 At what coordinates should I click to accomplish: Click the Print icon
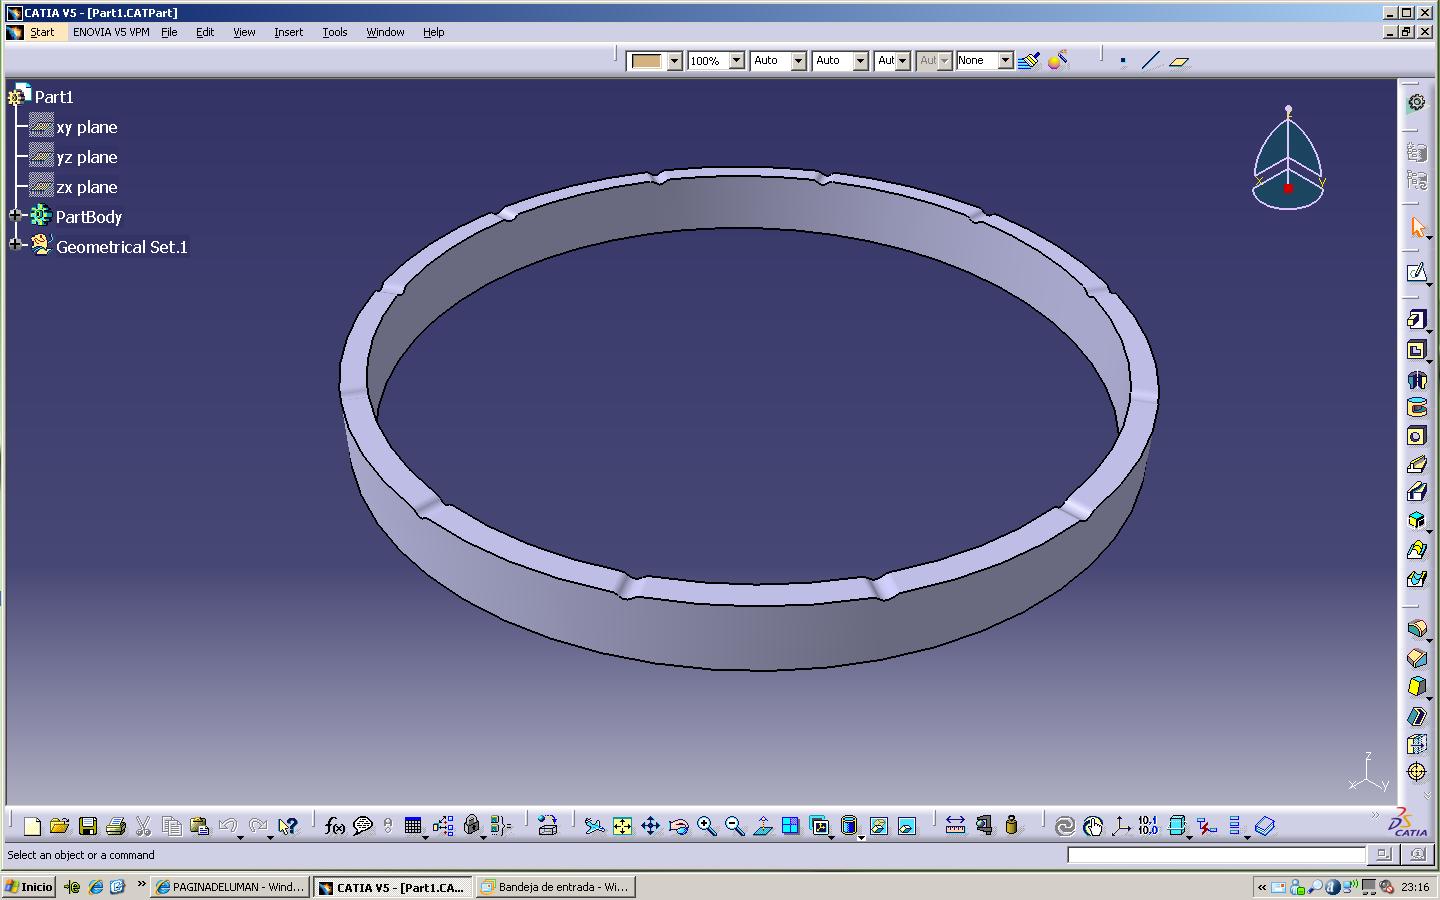click(x=115, y=826)
